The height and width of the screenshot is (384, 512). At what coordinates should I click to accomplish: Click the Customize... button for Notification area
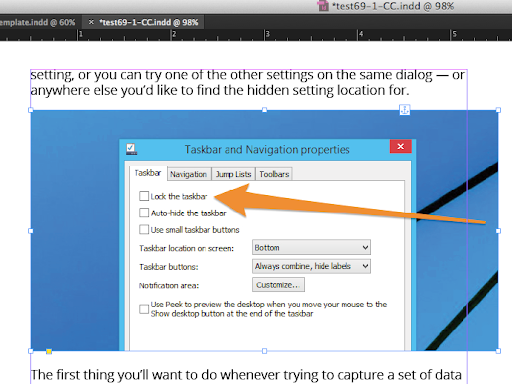(278, 285)
